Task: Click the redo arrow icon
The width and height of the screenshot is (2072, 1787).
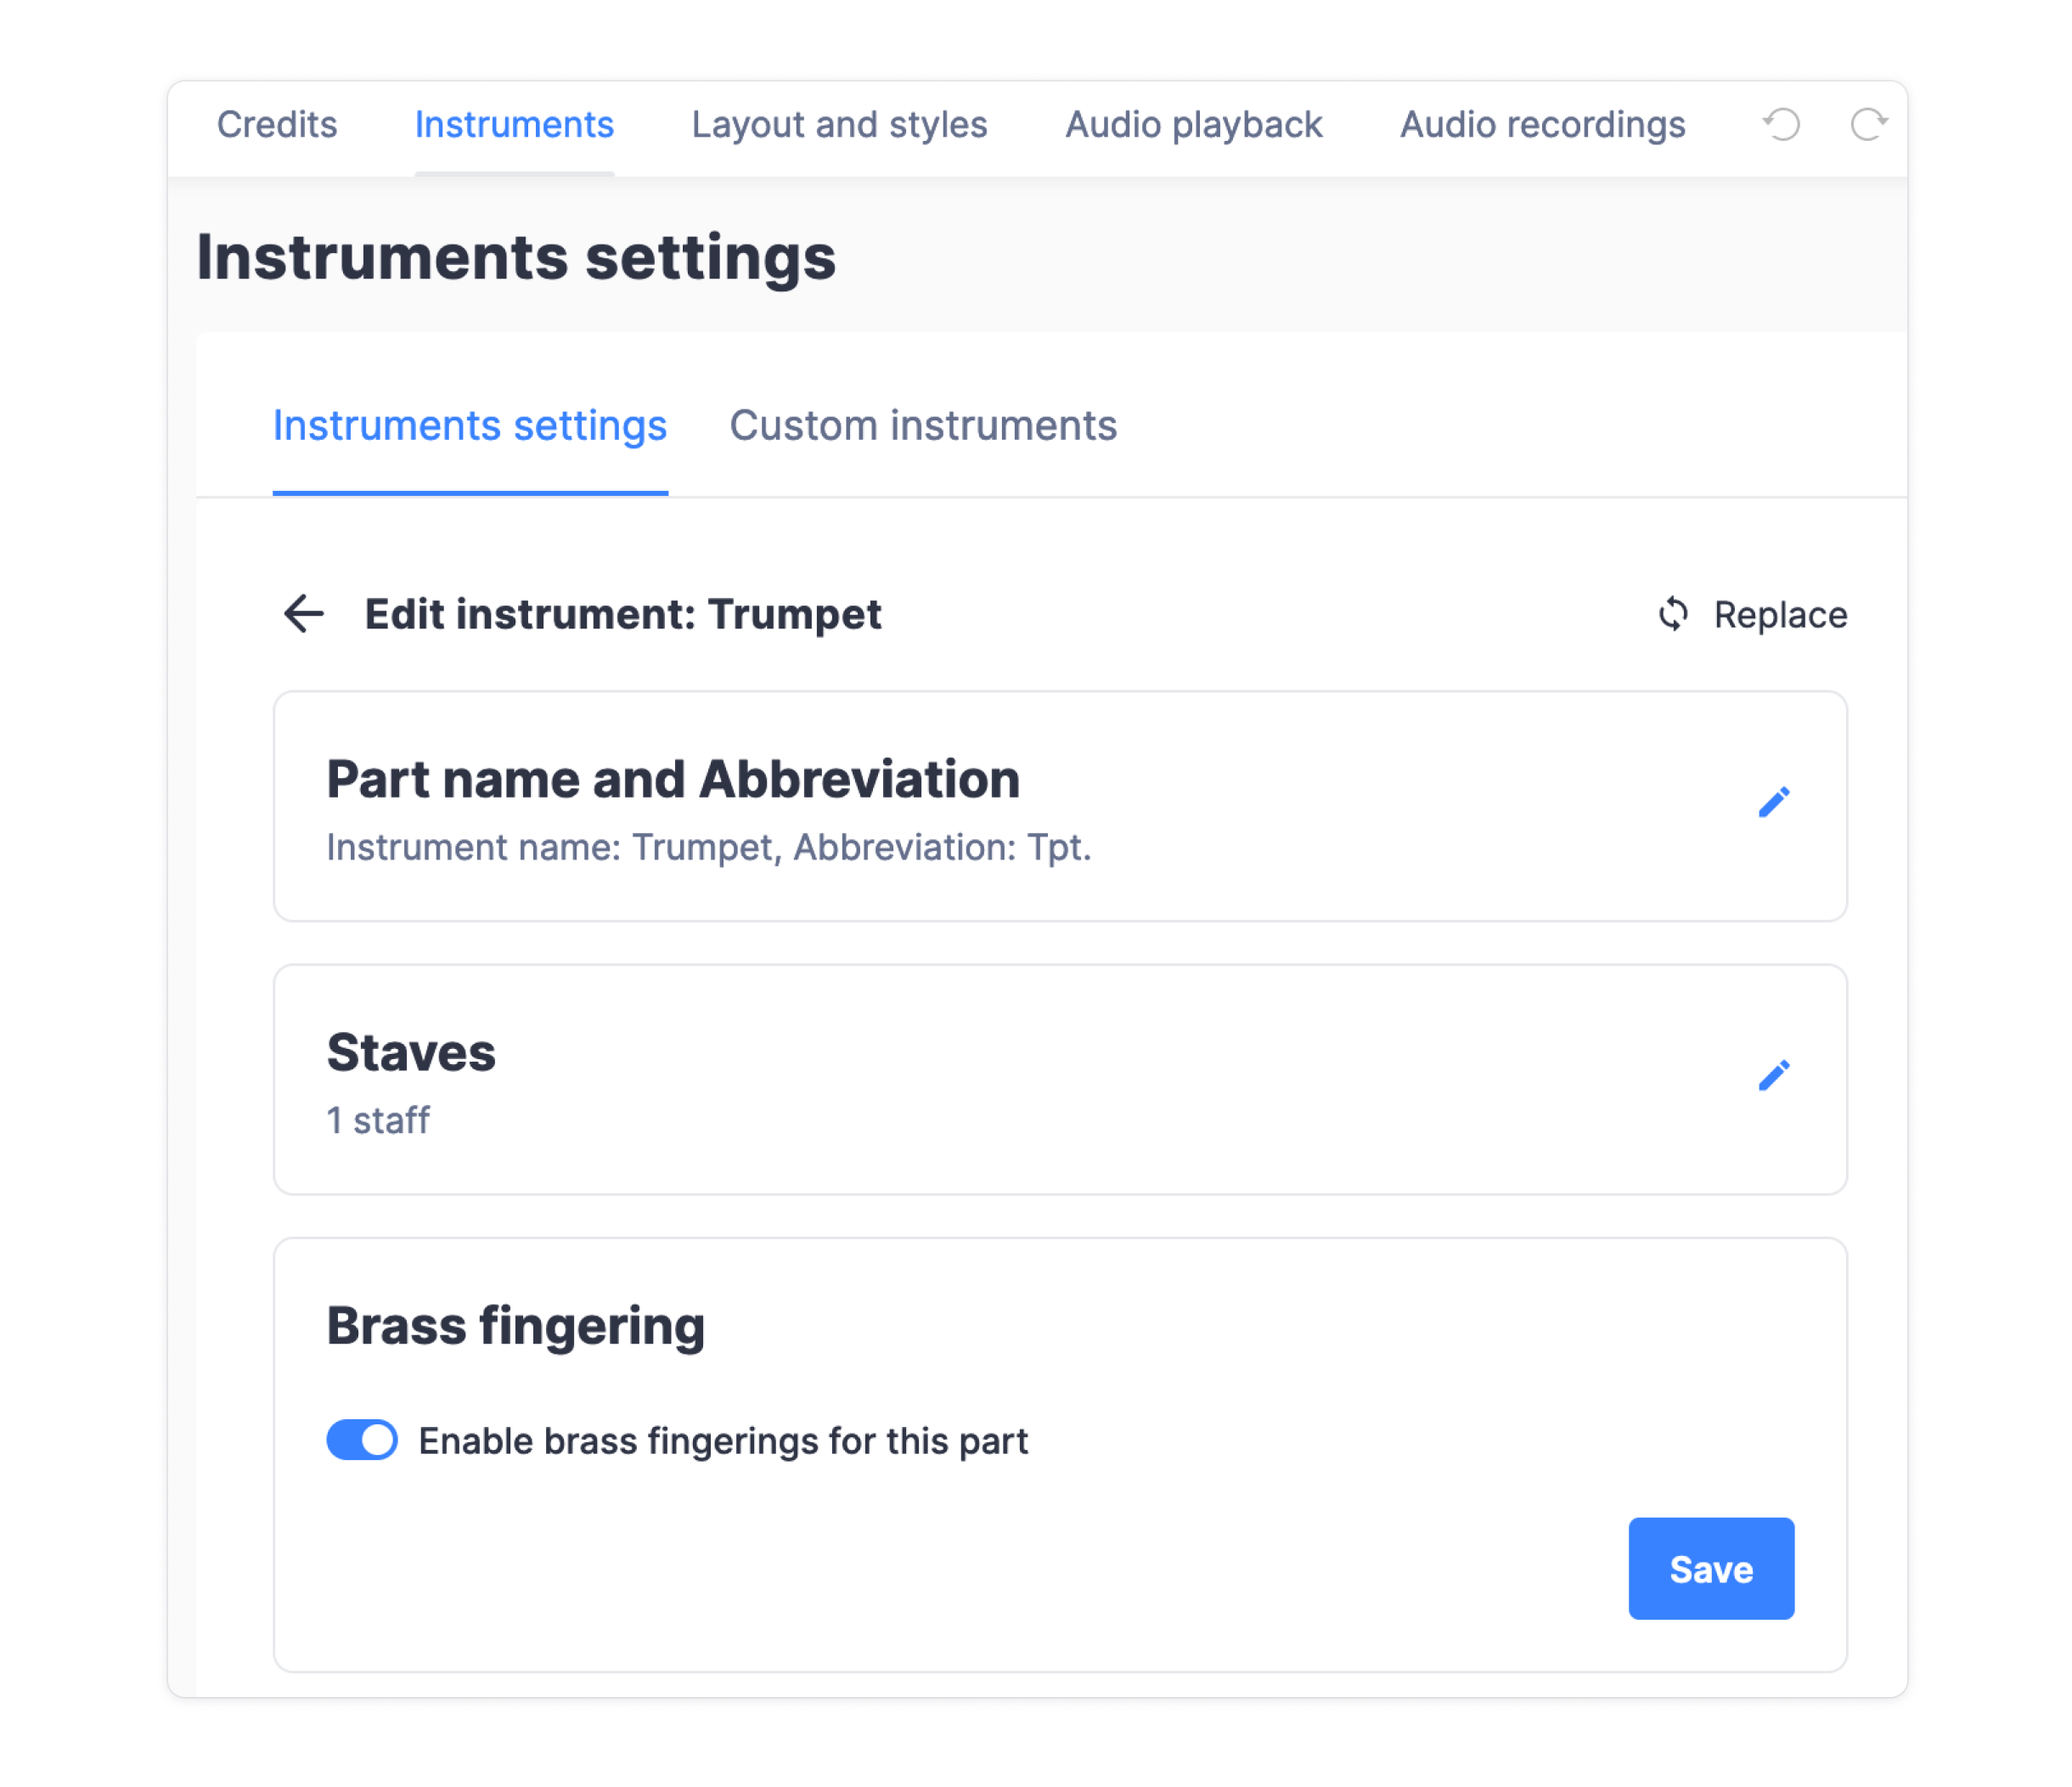Action: point(1868,125)
